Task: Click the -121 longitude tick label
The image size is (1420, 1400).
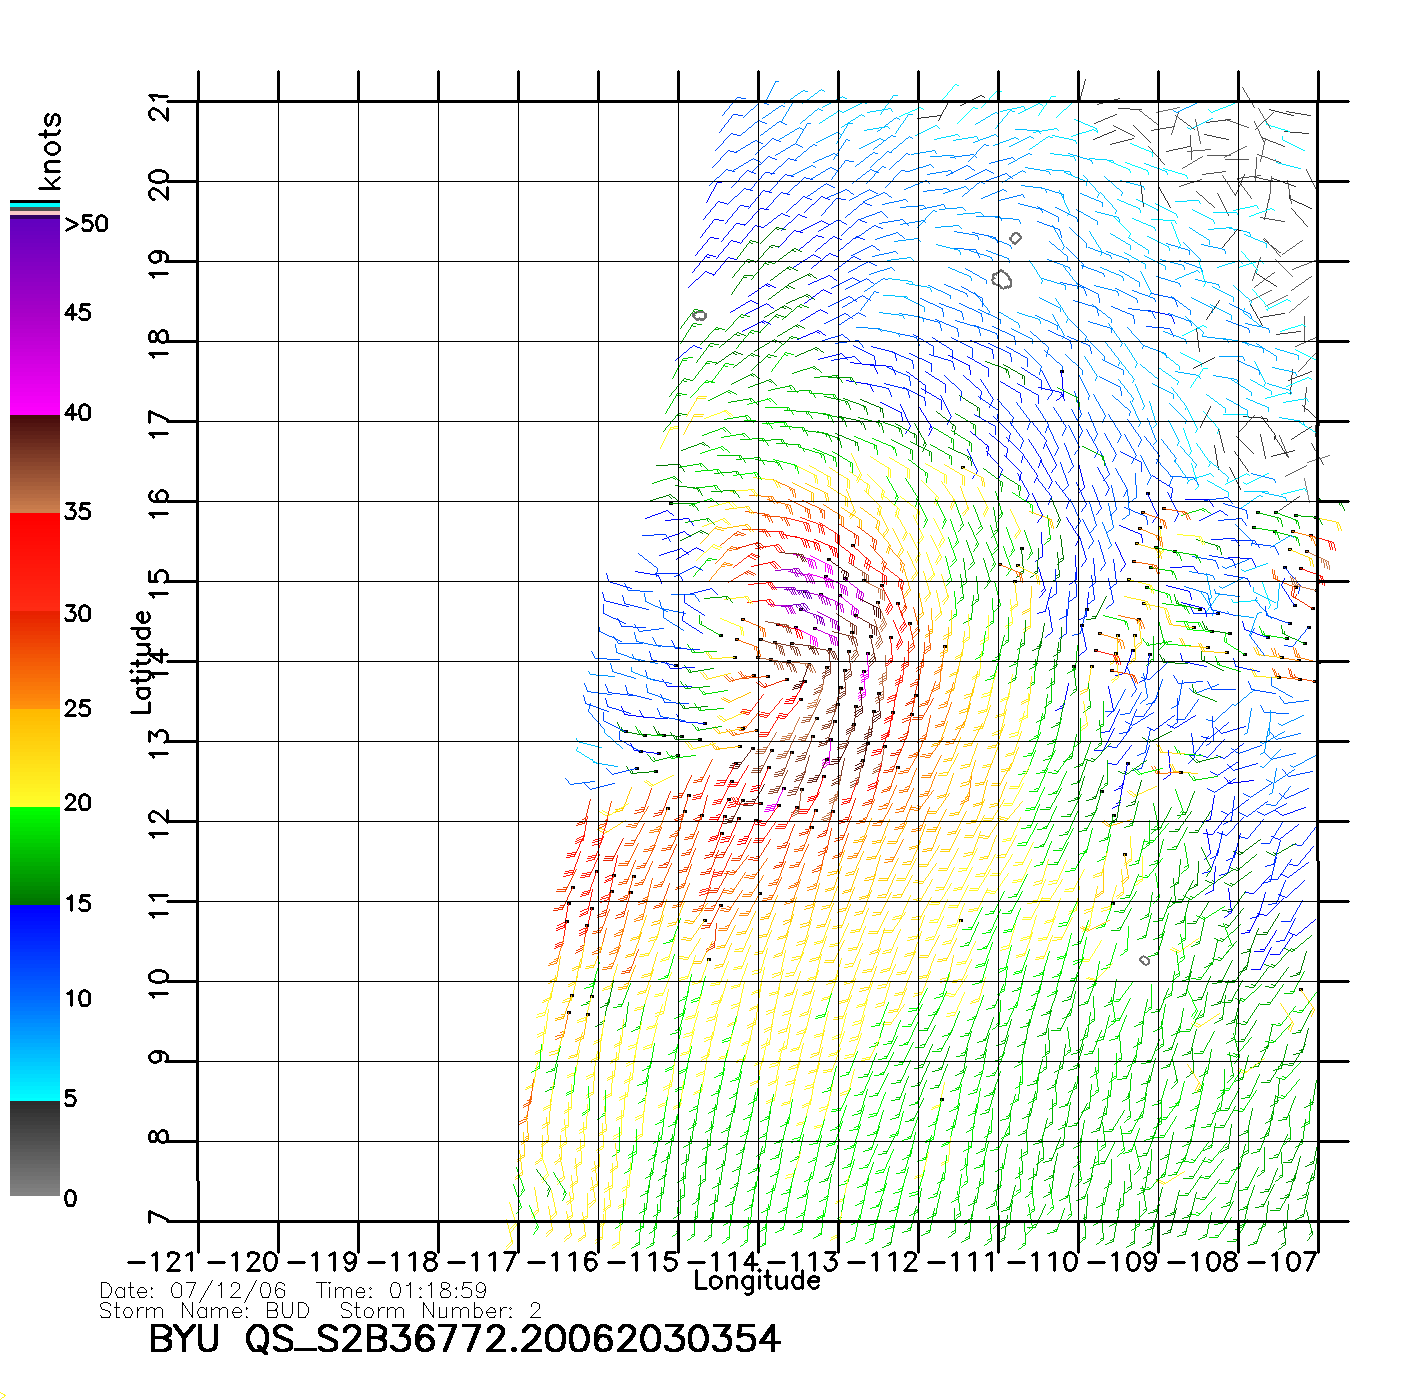Action: (163, 1262)
